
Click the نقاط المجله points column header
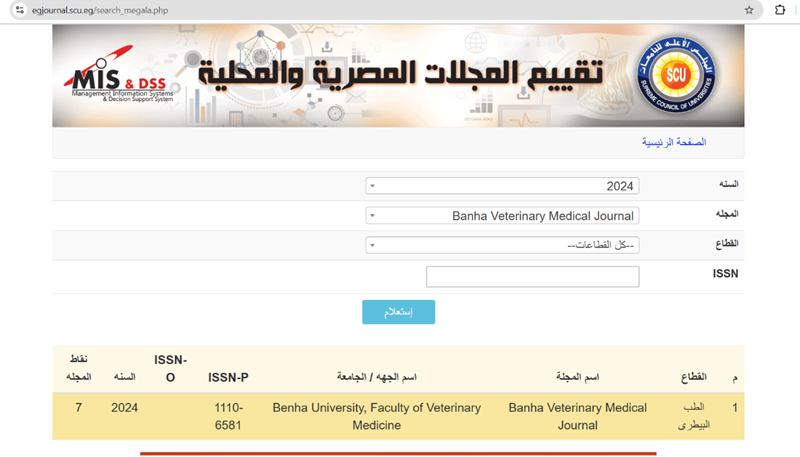click(79, 368)
